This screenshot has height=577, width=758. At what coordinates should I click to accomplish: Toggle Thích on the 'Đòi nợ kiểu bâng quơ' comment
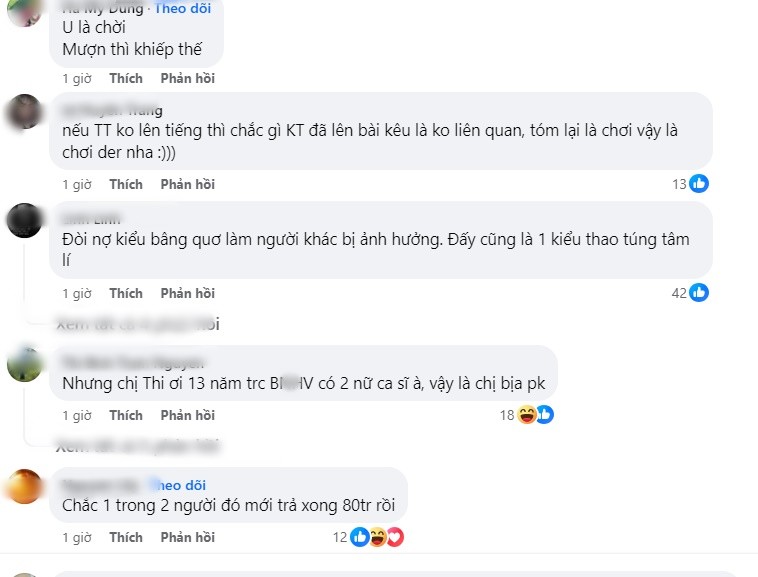pos(126,293)
